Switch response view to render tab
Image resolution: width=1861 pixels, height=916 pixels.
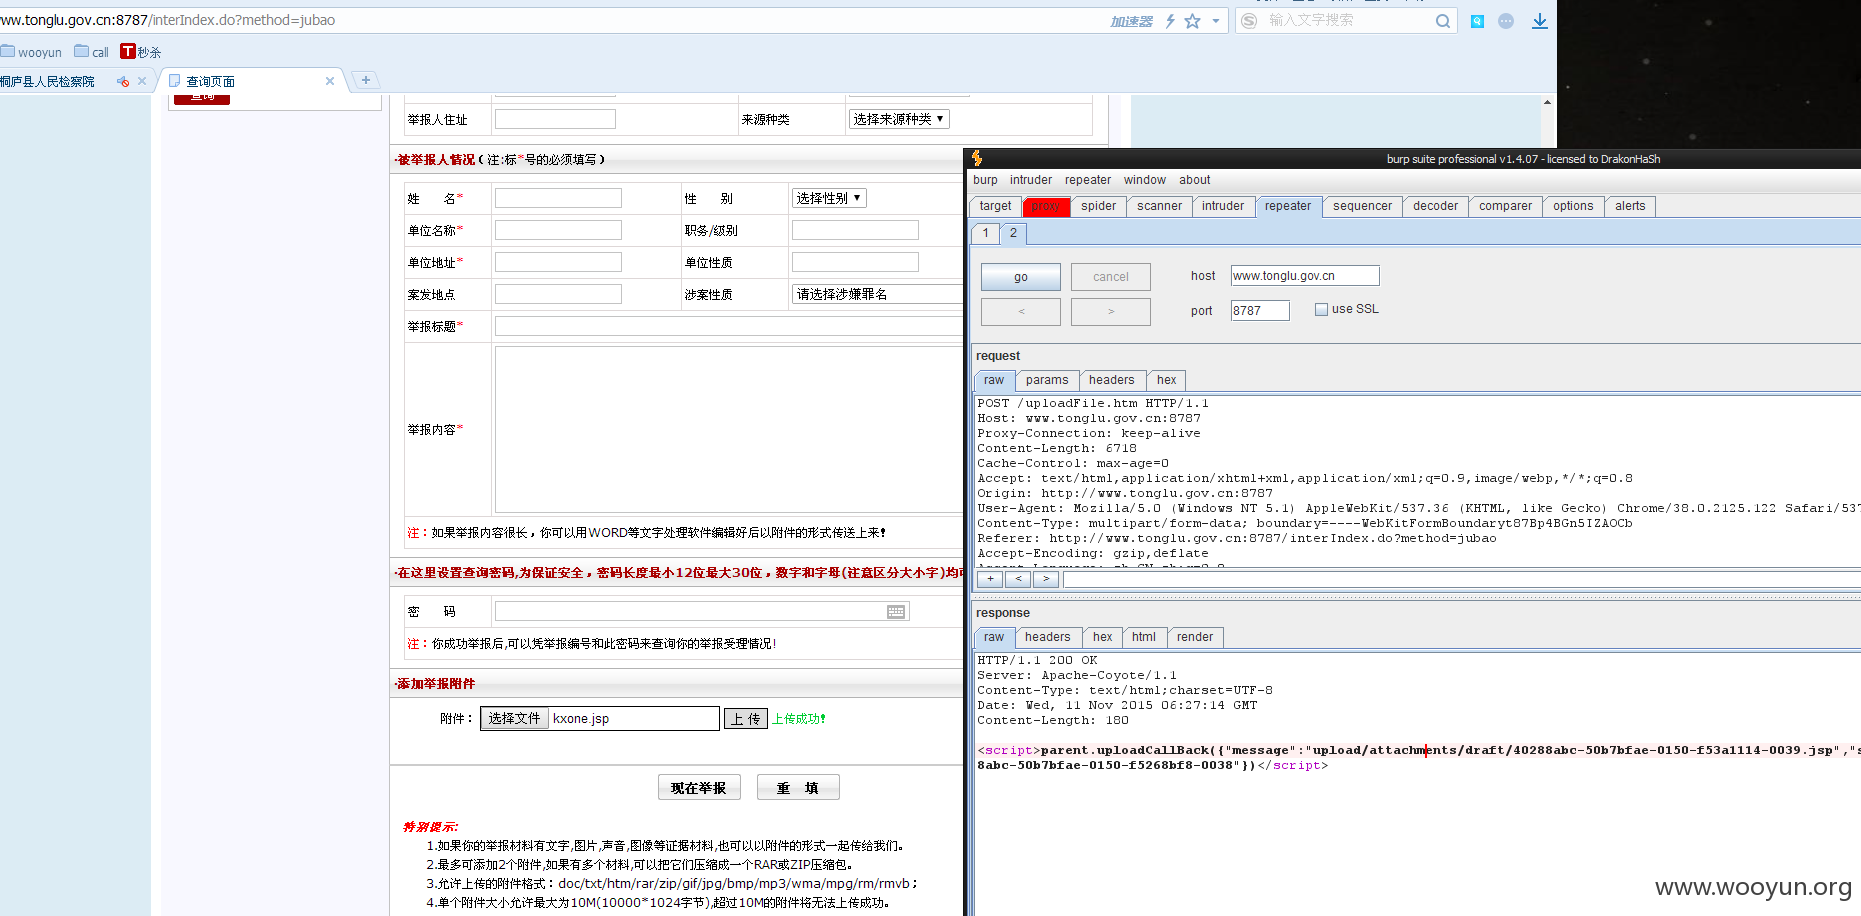(1195, 637)
